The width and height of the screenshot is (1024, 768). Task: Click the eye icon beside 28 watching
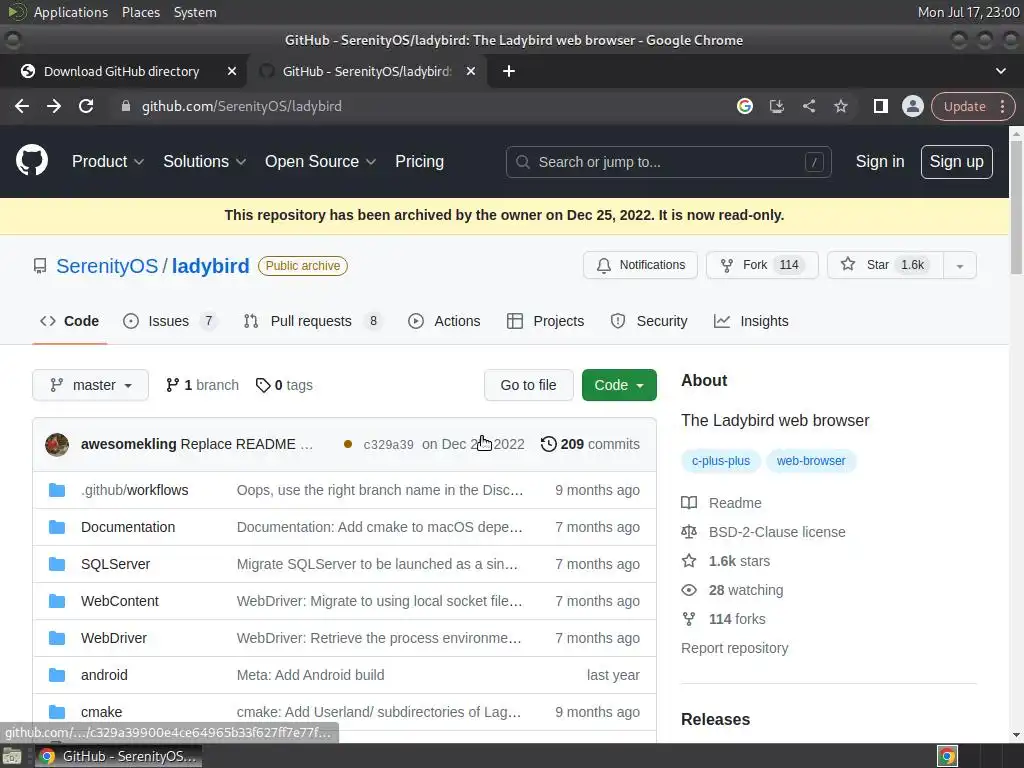click(689, 590)
